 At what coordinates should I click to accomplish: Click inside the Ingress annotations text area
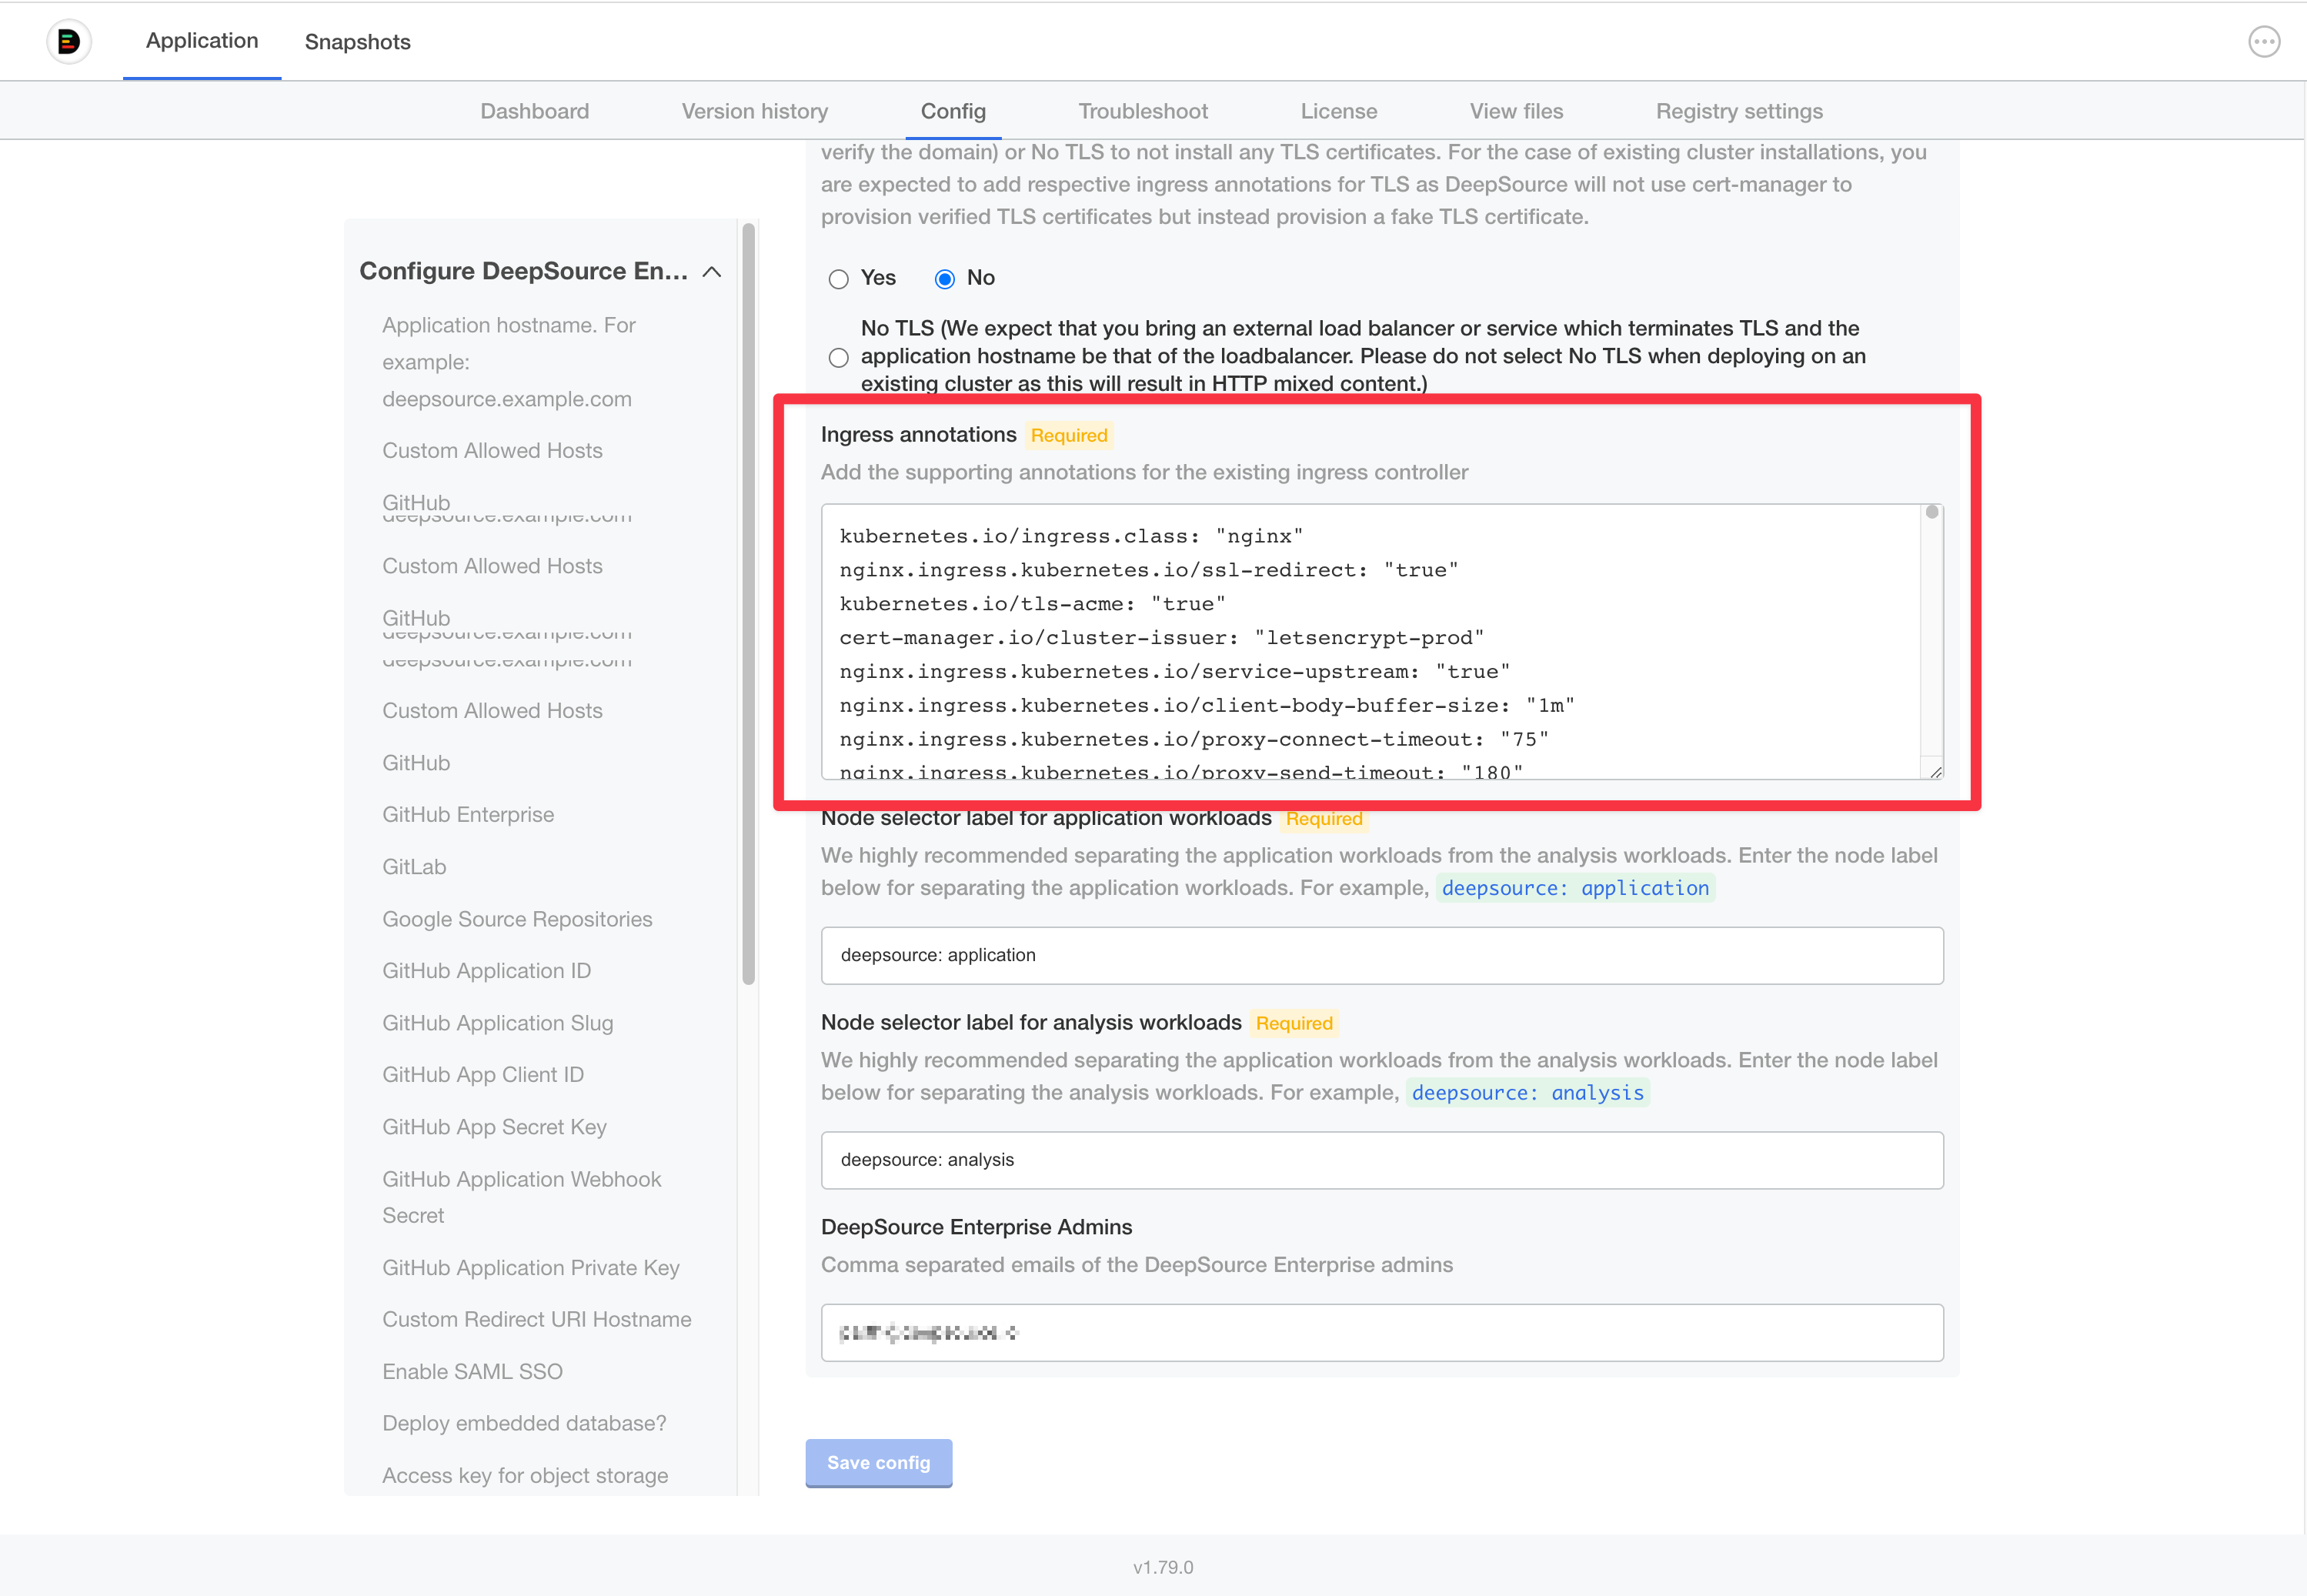click(1380, 640)
